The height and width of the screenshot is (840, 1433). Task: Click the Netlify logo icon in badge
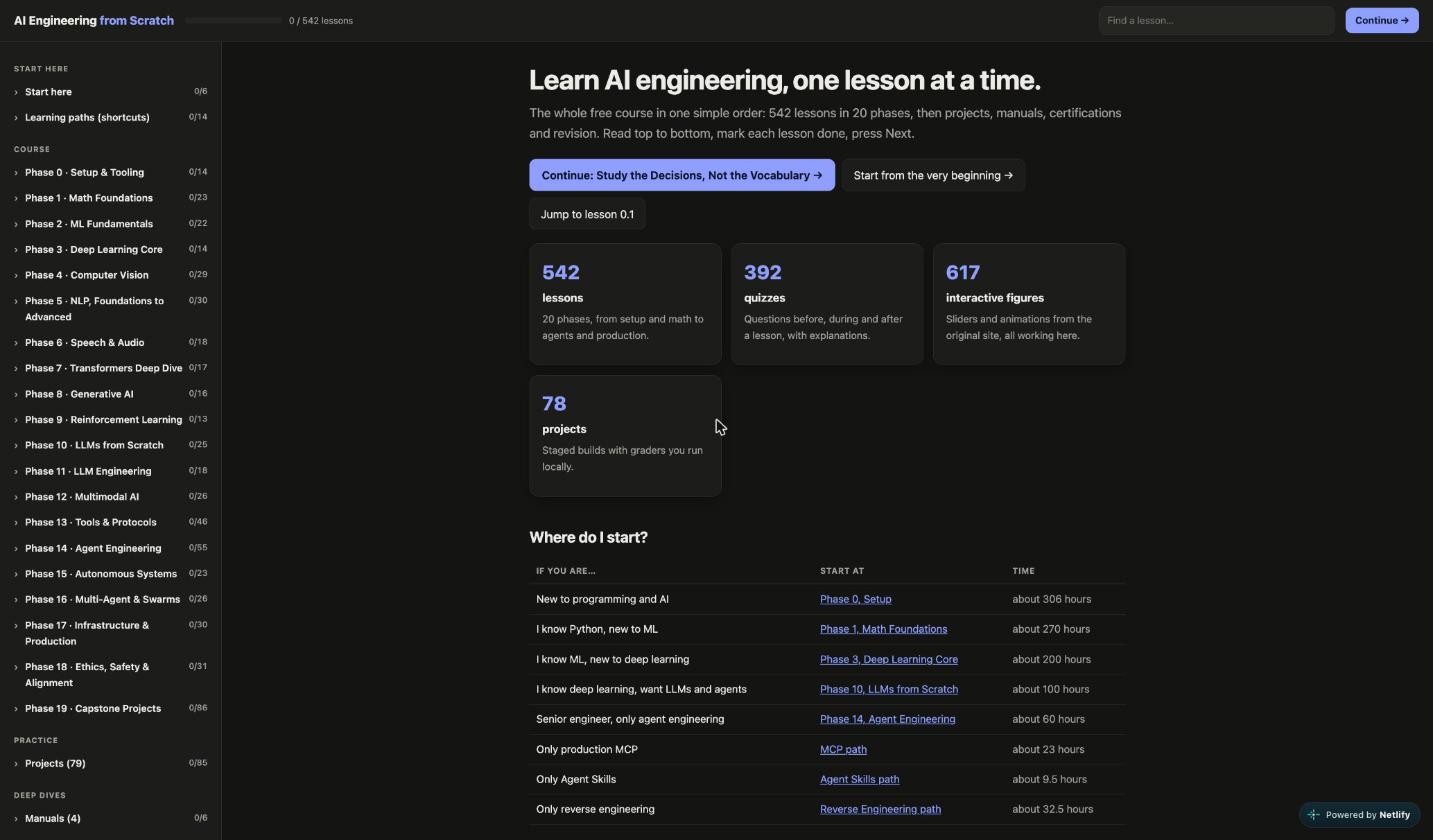pyautogui.click(x=1314, y=815)
